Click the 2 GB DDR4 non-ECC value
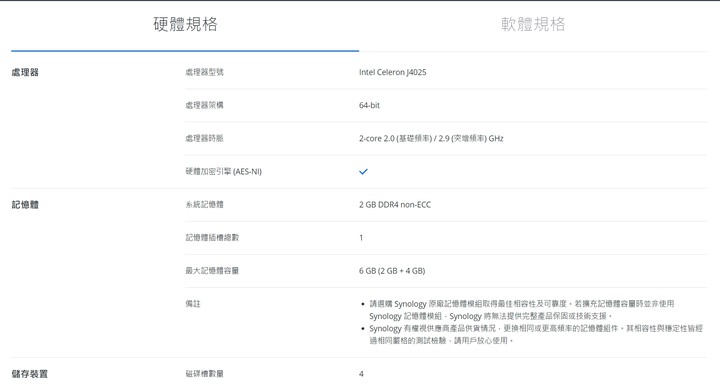This screenshot has height=390, width=720. click(395, 204)
